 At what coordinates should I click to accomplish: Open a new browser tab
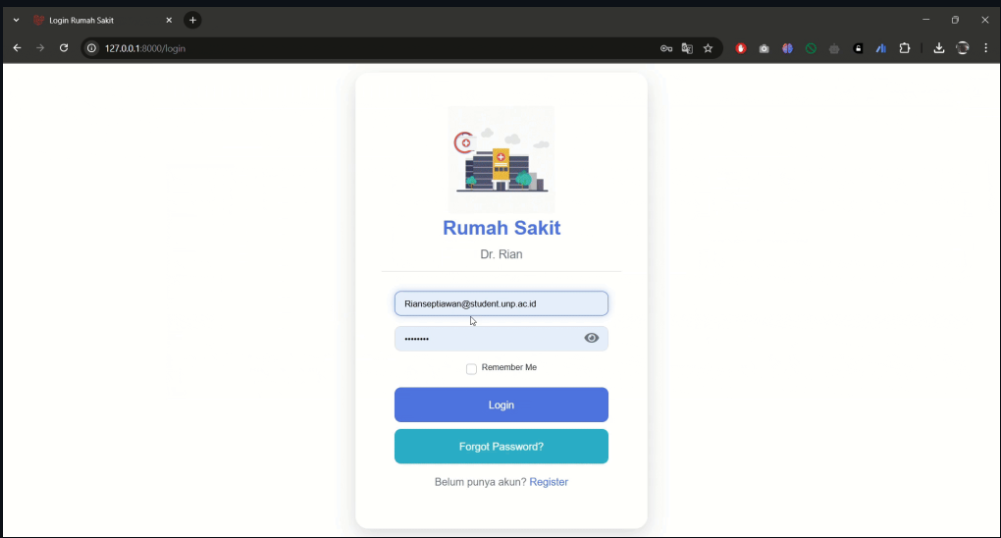(x=193, y=20)
